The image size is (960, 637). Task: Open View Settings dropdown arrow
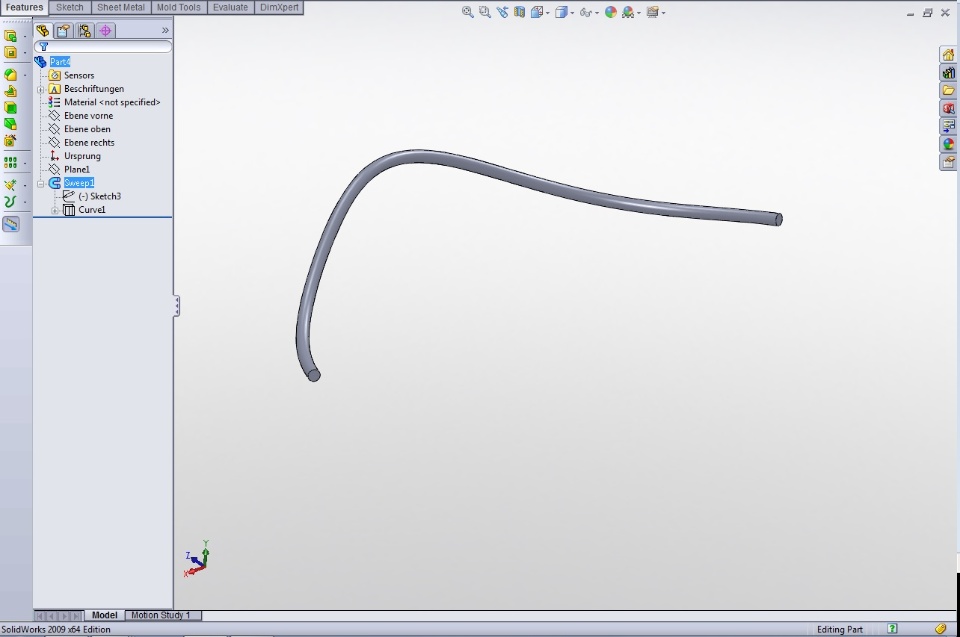click(663, 13)
